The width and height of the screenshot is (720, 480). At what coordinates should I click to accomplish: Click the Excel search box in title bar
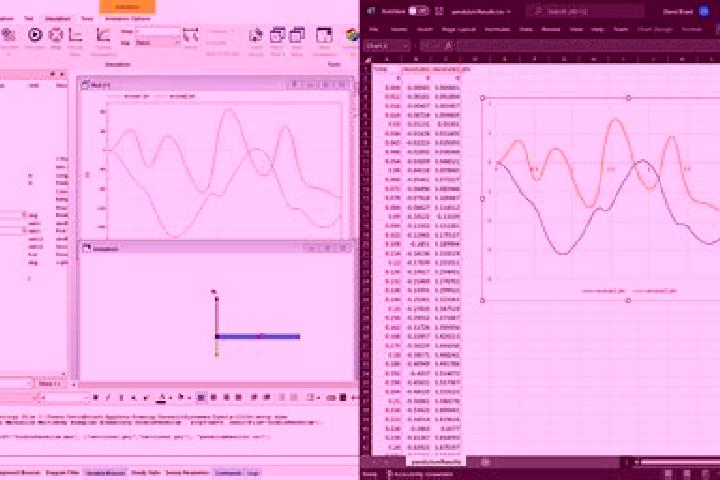(585, 11)
